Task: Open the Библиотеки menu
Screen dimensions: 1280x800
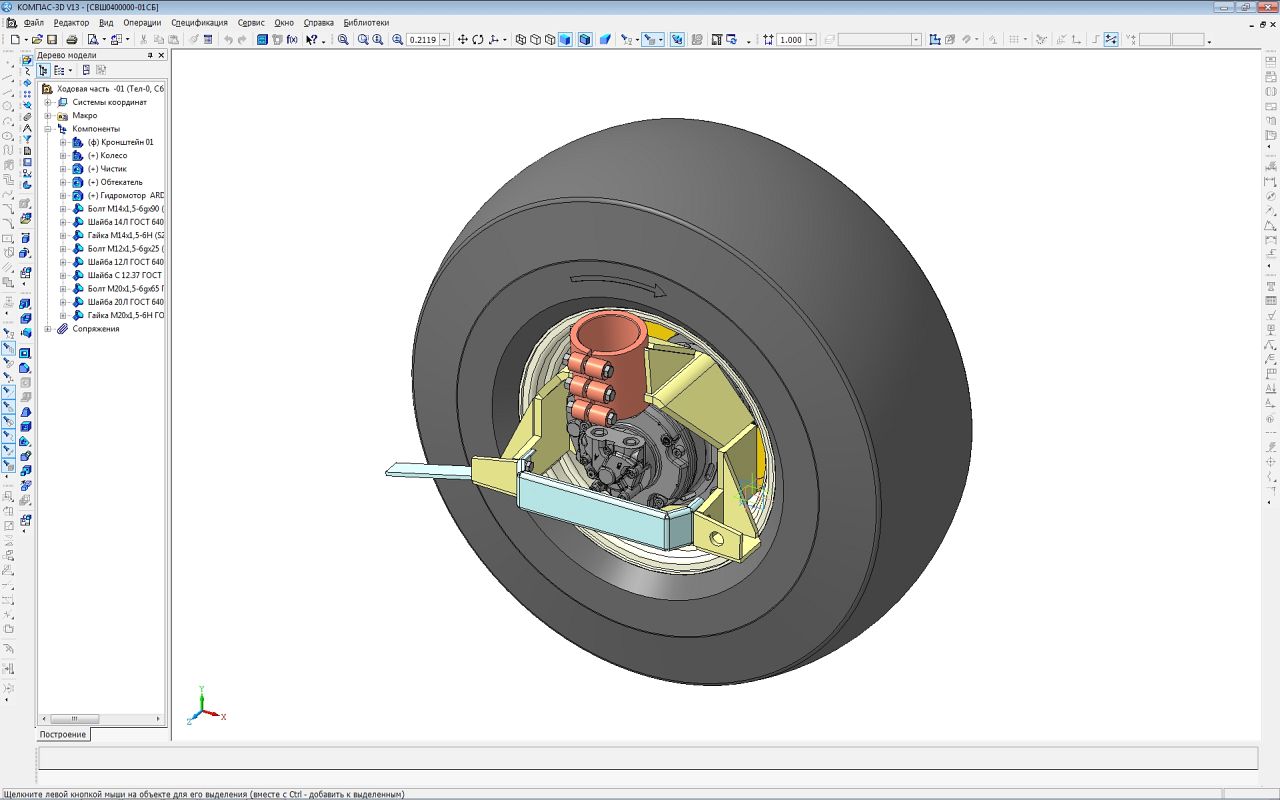Action: (366, 22)
